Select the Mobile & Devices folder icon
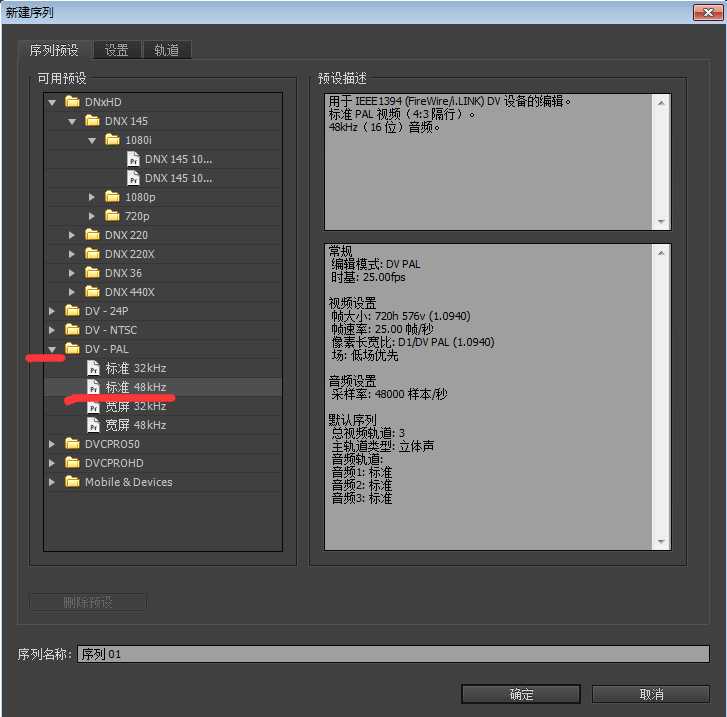The image size is (727, 717). [x=72, y=482]
